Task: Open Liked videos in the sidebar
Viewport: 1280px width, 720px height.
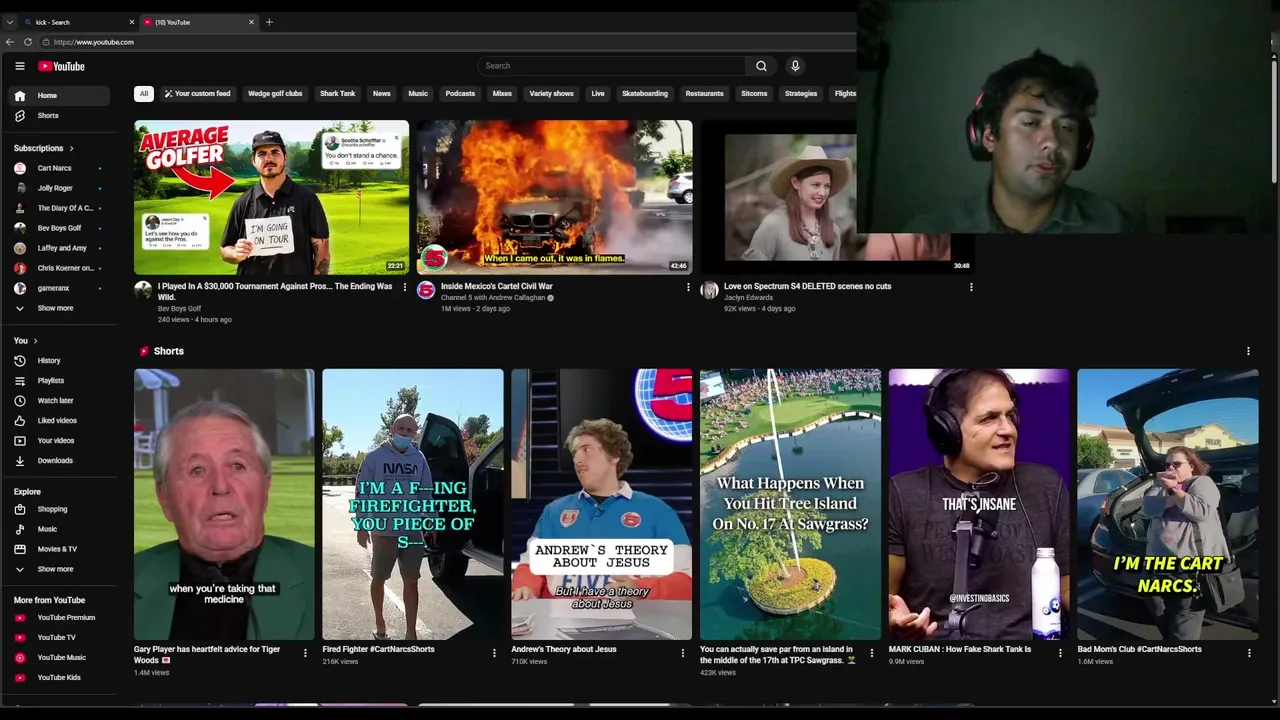Action: [59, 420]
